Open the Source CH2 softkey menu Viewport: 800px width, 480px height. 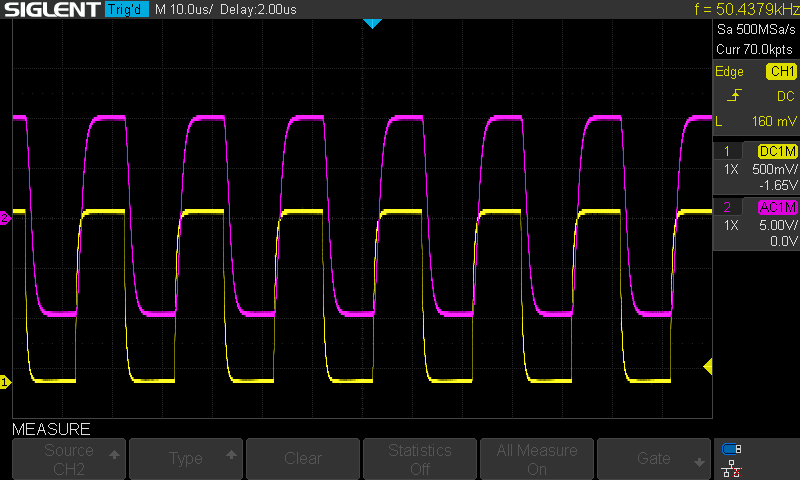point(69,459)
